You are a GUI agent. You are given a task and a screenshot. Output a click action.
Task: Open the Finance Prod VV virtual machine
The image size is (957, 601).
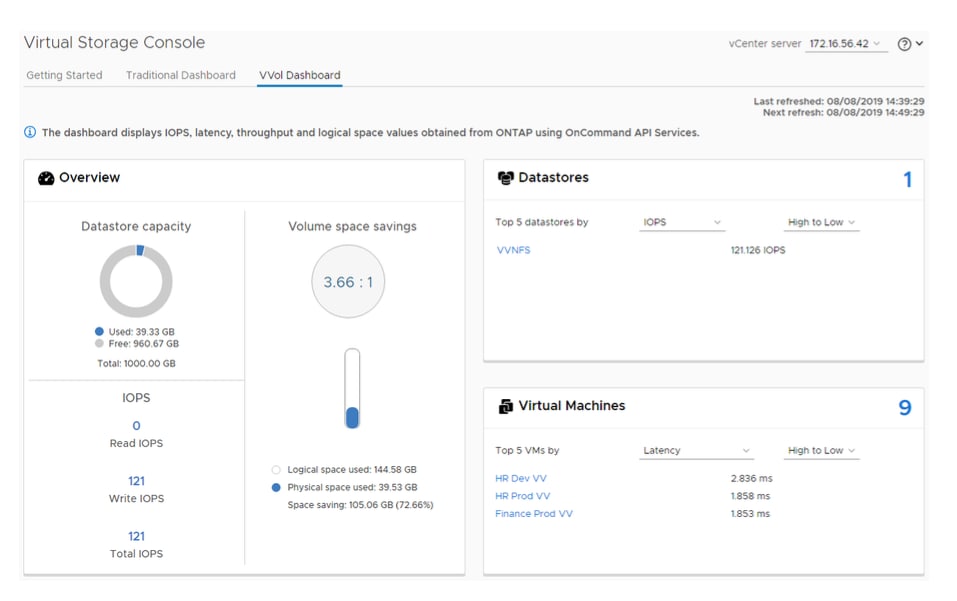pos(534,514)
